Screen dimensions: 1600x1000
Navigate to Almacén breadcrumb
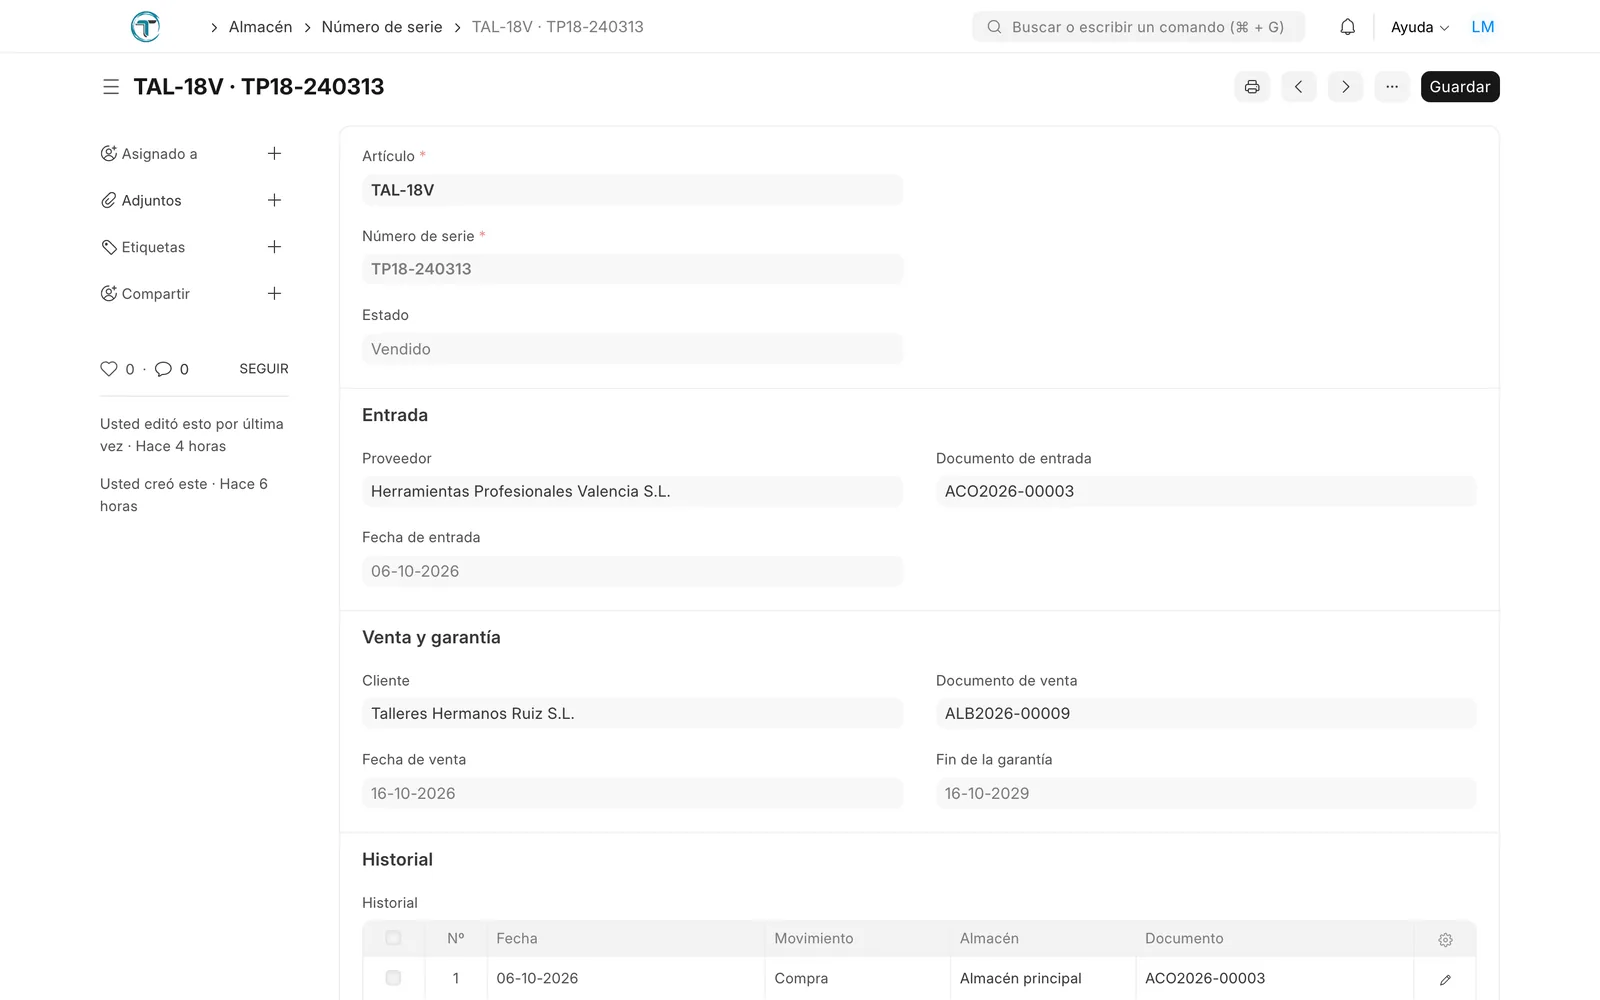261,27
